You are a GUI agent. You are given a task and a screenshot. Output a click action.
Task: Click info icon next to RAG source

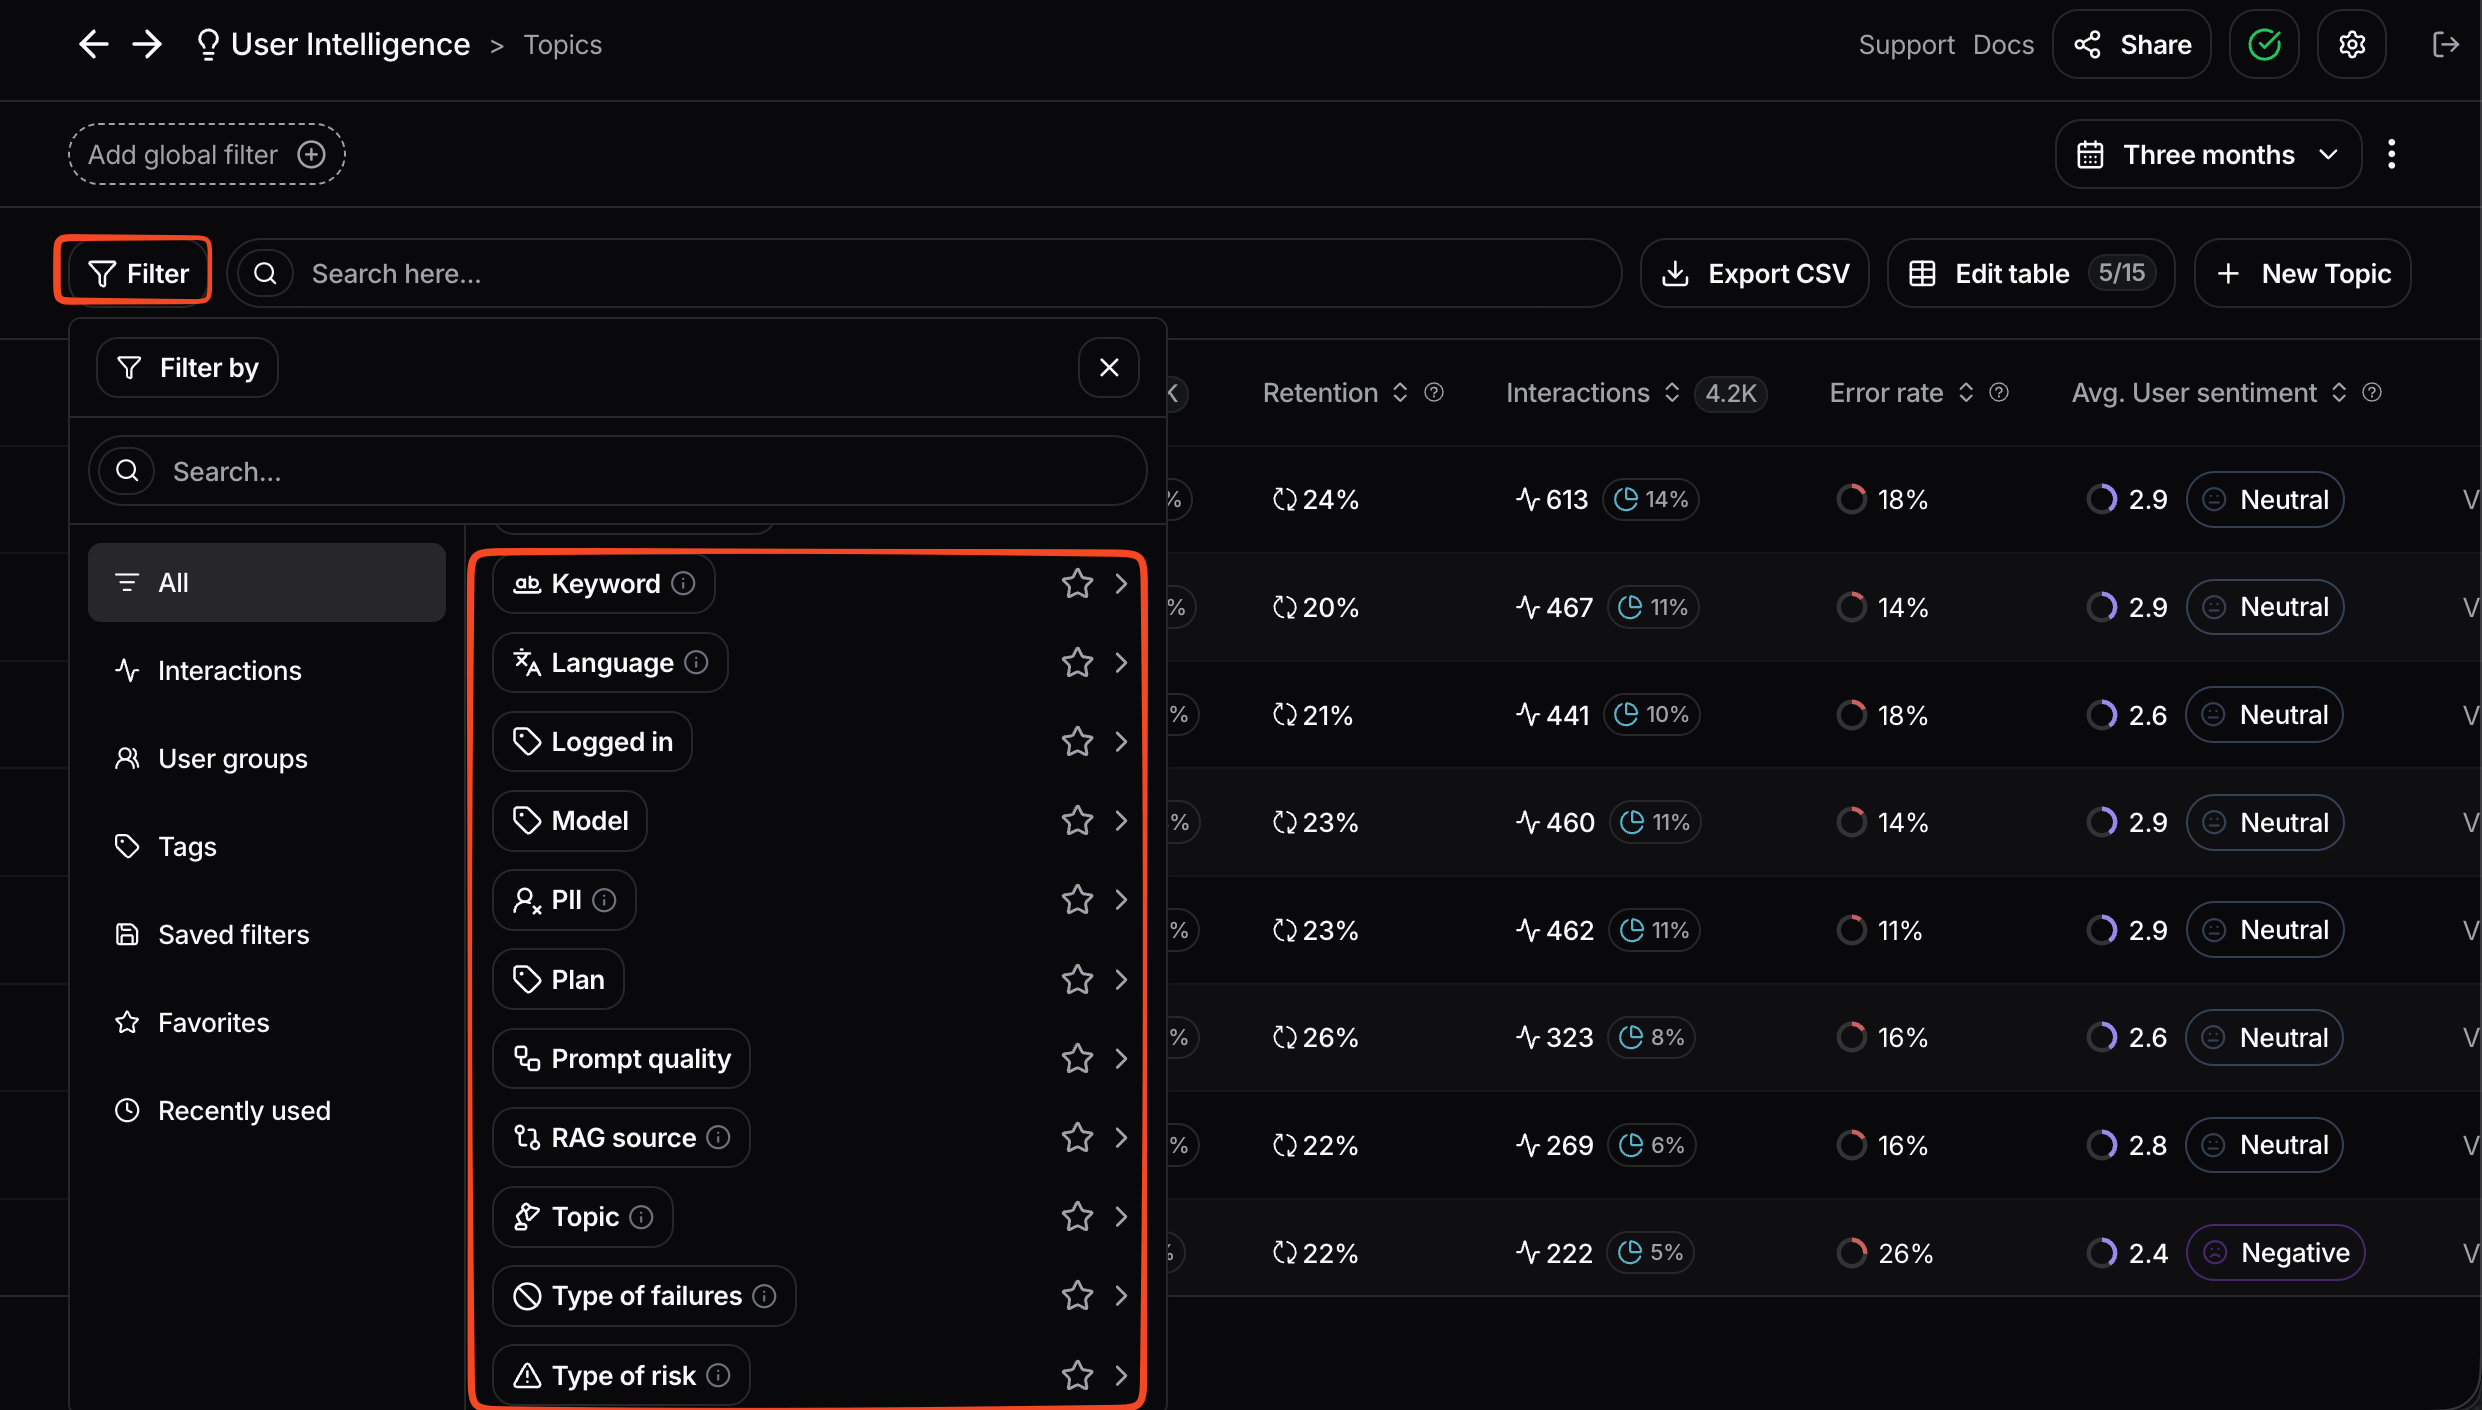[718, 1137]
